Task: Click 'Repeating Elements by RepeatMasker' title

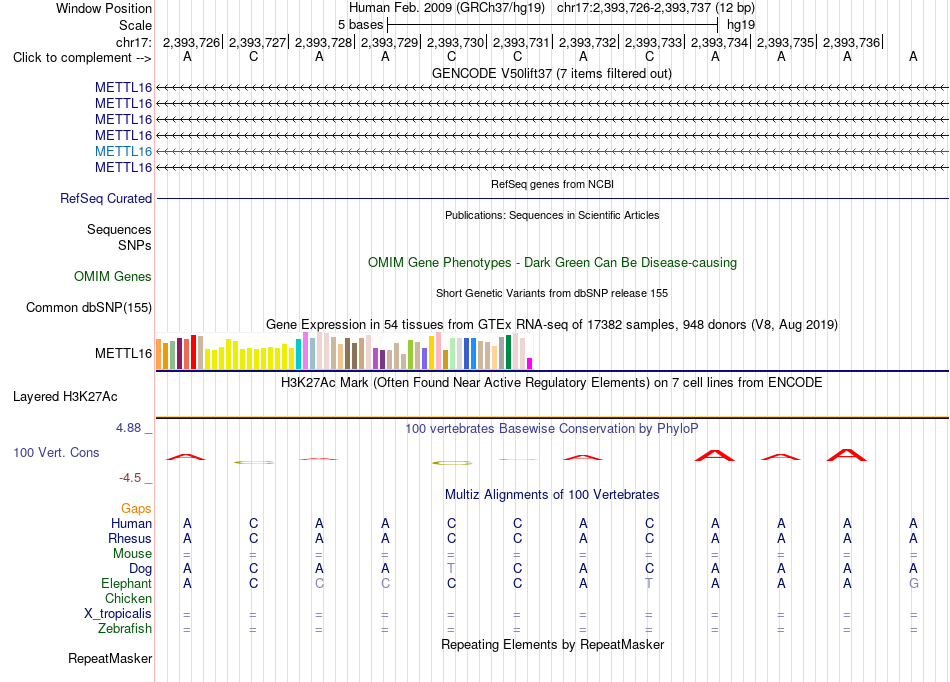Action: (x=552, y=644)
